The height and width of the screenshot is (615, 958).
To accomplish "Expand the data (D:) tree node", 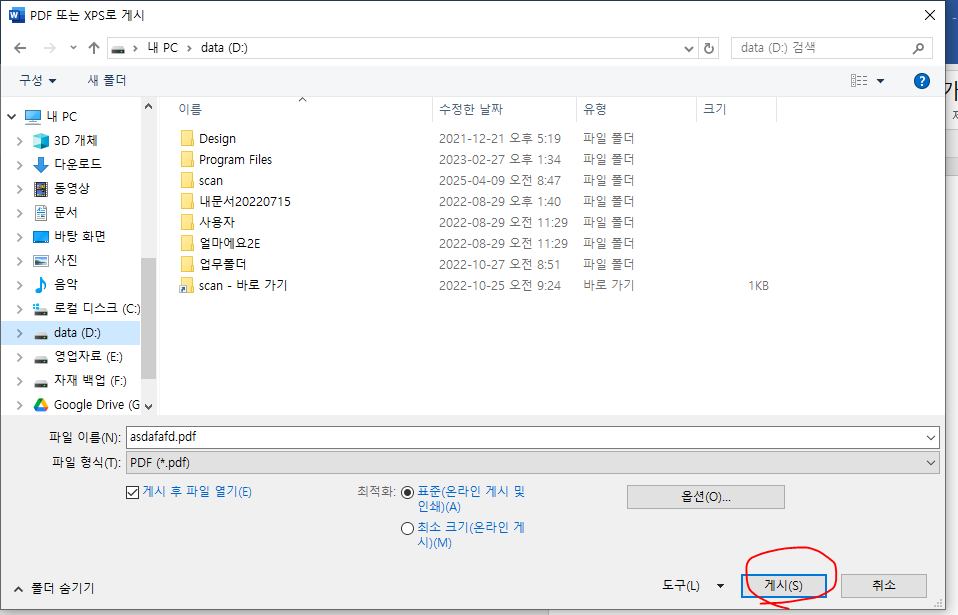I will point(20,333).
